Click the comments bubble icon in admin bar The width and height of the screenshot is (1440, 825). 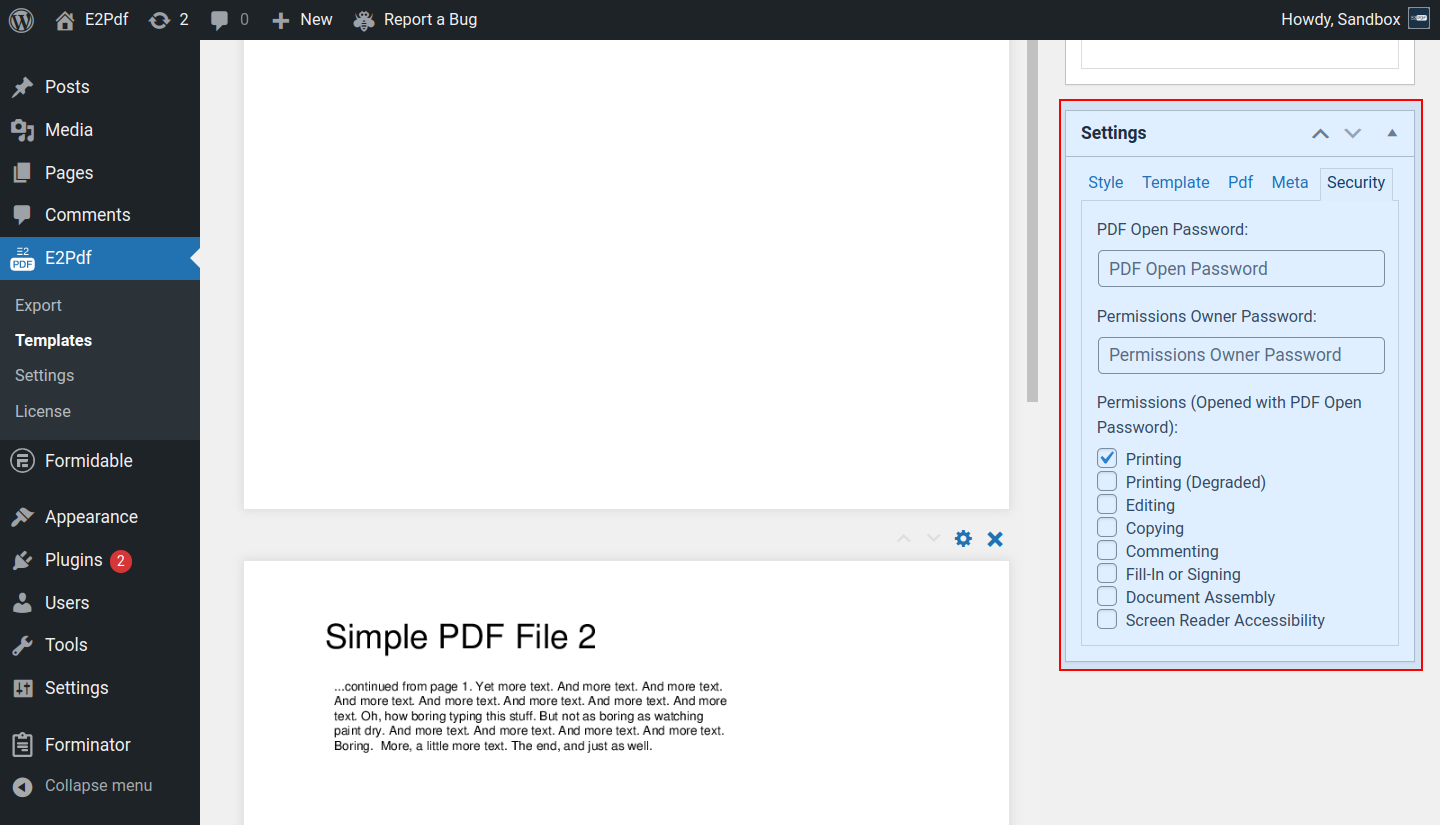[220, 19]
